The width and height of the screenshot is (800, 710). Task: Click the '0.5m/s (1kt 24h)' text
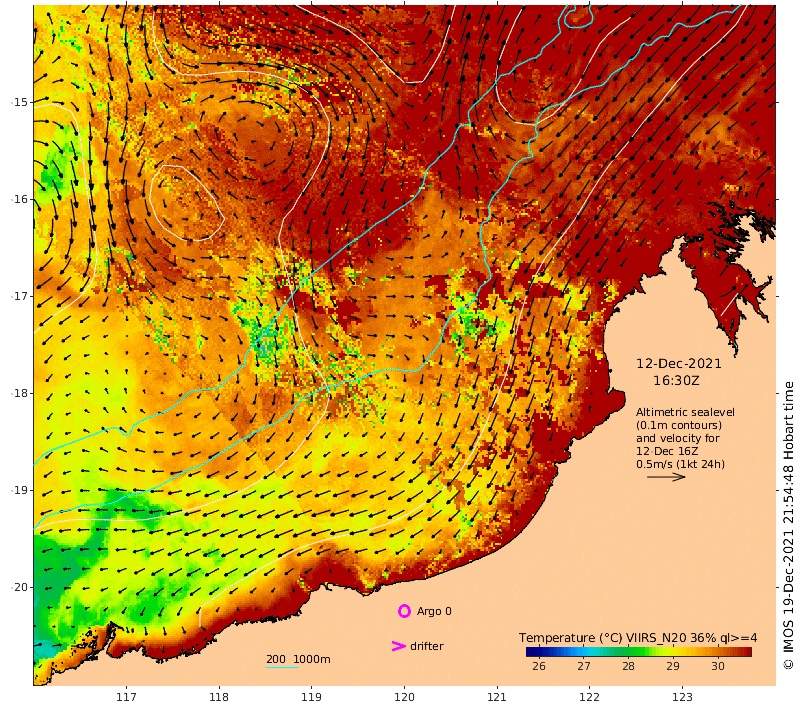[680, 464]
